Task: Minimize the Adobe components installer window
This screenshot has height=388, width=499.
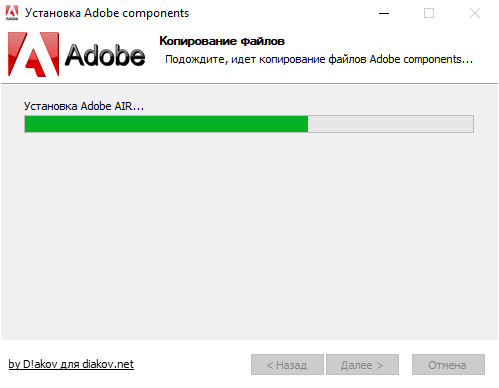Action: pos(384,13)
